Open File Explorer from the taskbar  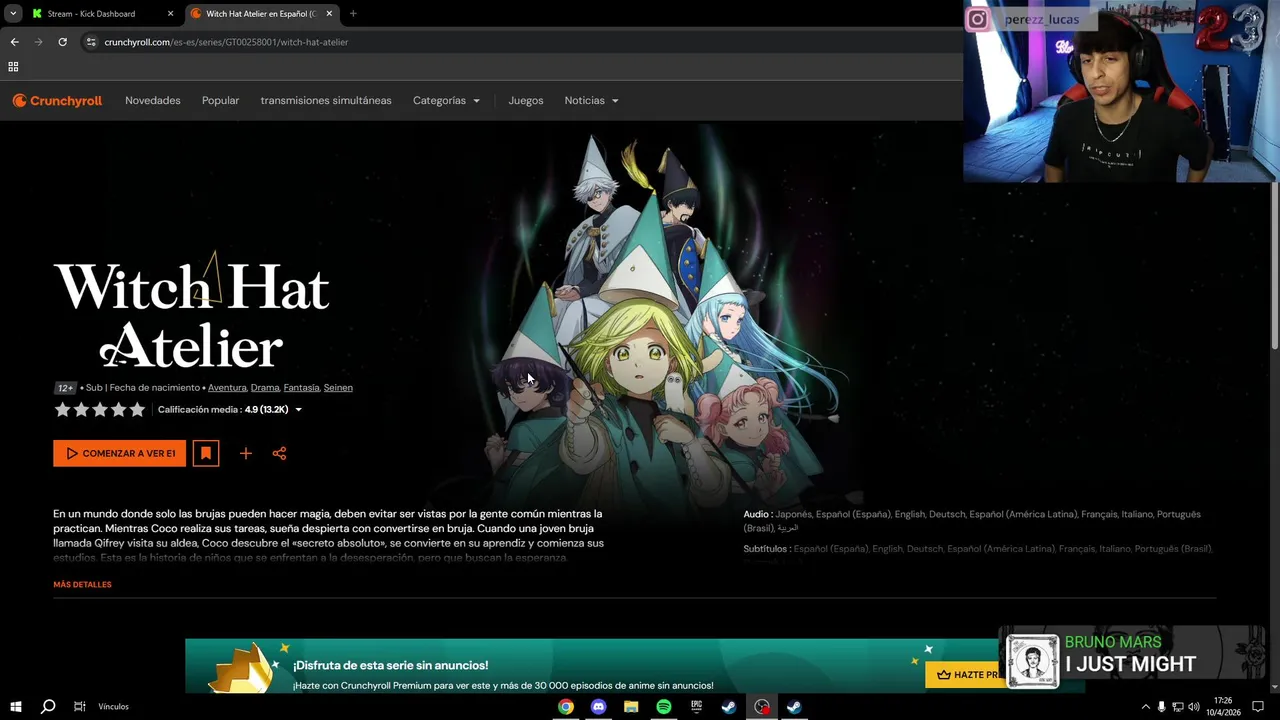coord(631,706)
